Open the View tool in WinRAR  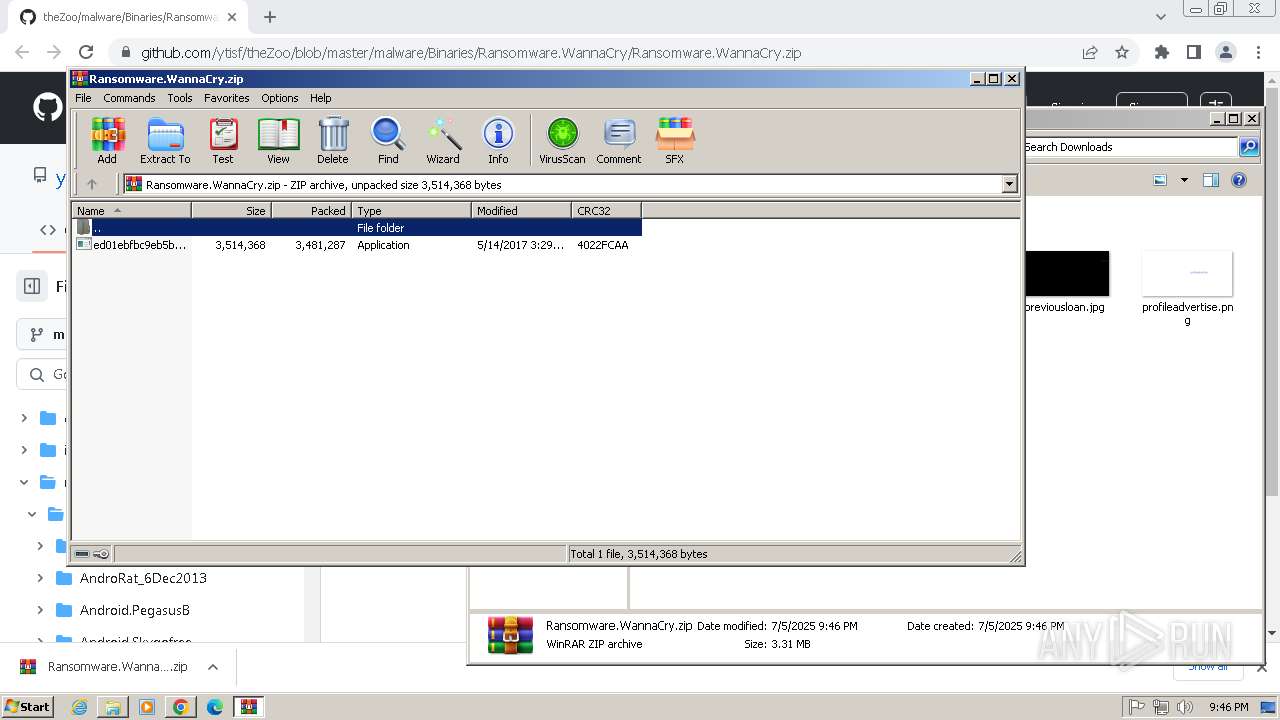click(x=278, y=140)
